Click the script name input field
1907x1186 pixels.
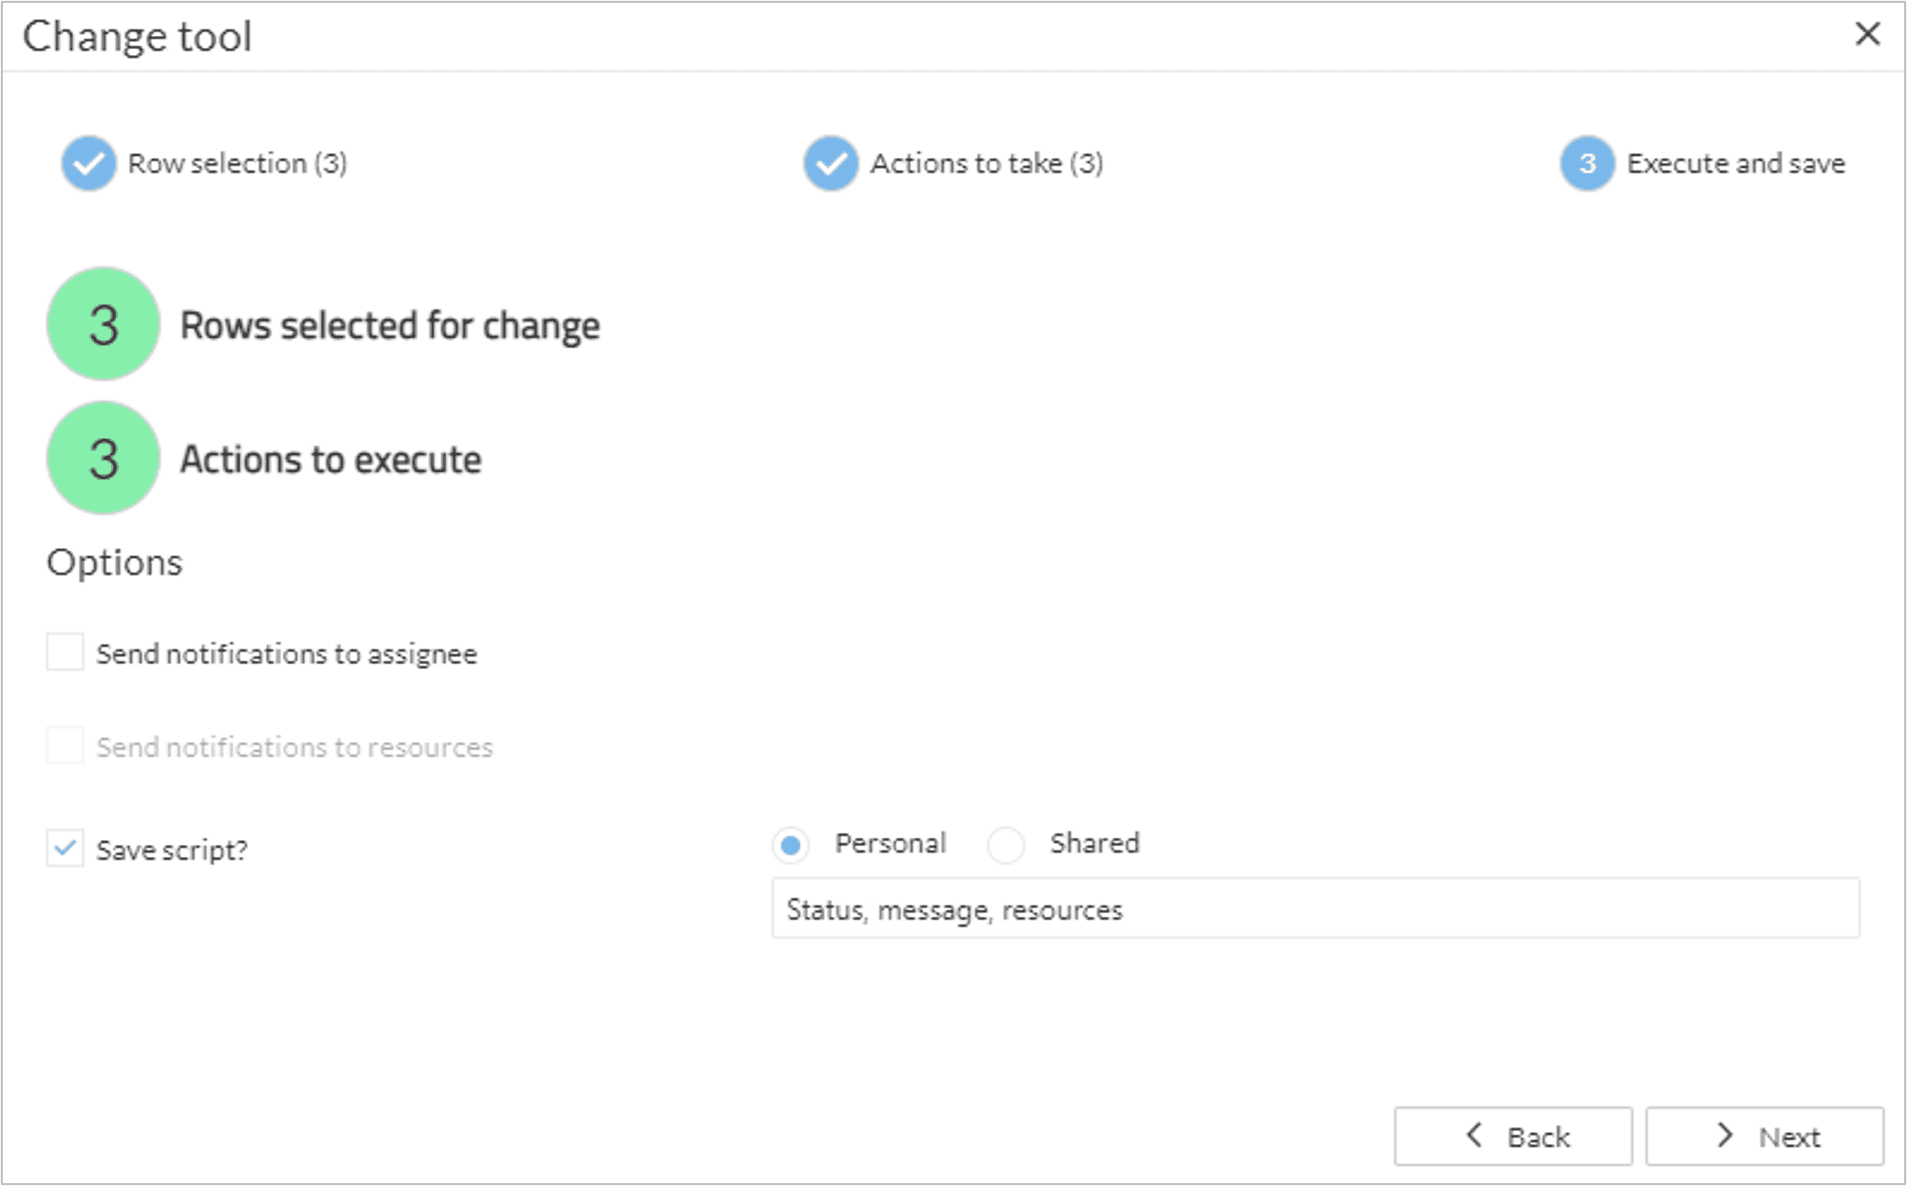click(1315, 908)
